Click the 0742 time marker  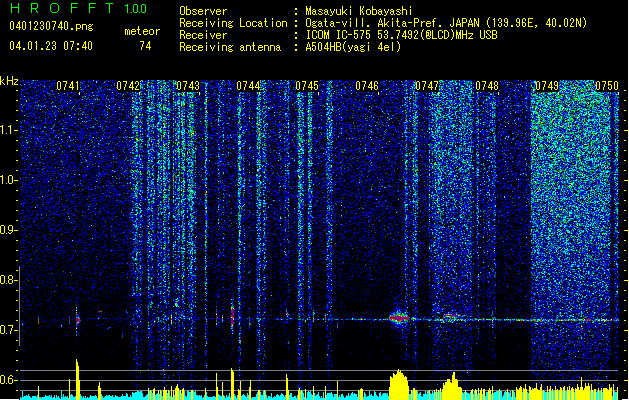(x=128, y=86)
